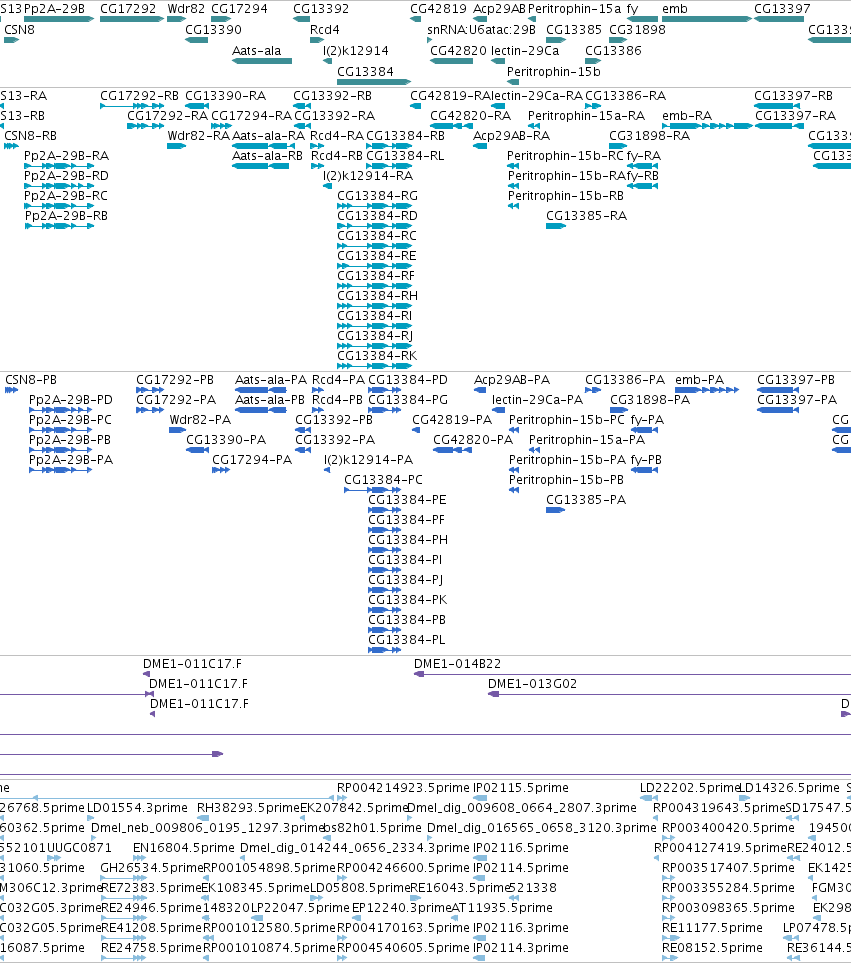This screenshot has height=963, width=851.
Task: Select gene CG17294 in the gene track
Action: [239, 9]
